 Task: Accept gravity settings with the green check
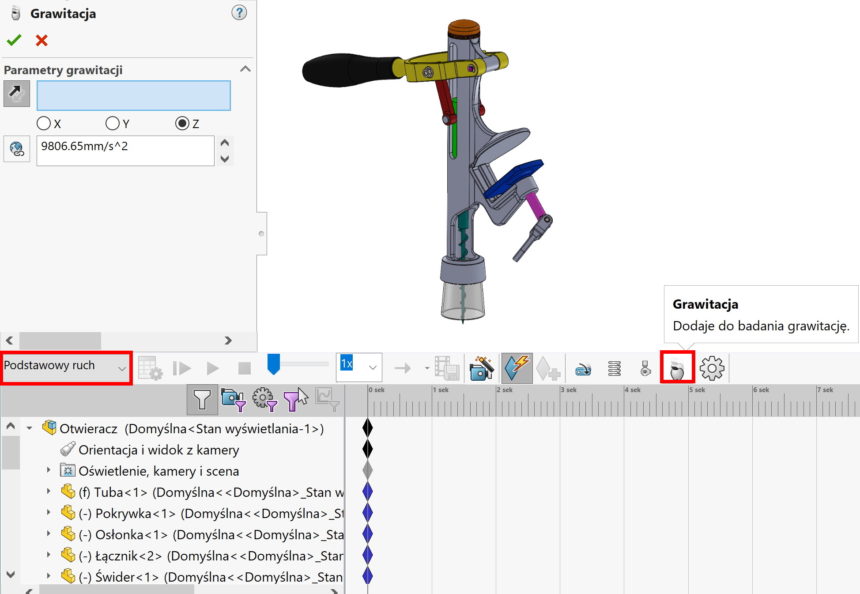(x=13, y=41)
